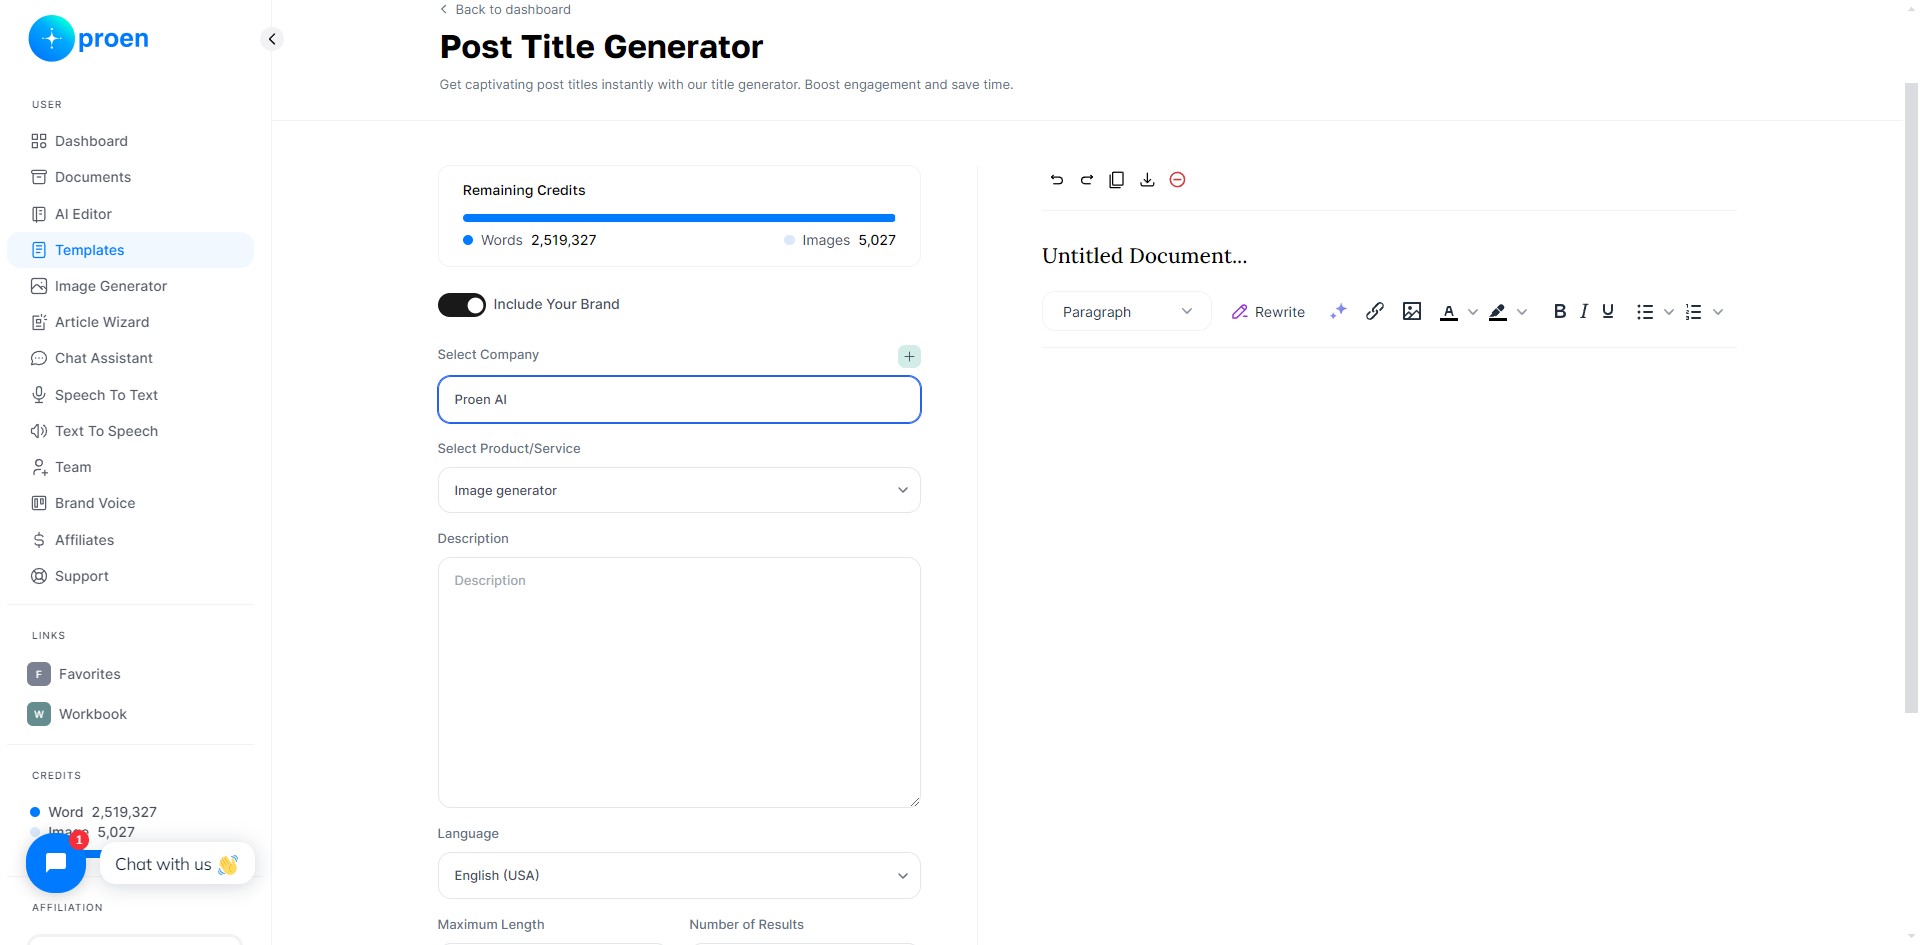Click the AI sparkle icon in toolbar
The height and width of the screenshot is (945, 1920).
(x=1338, y=311)
